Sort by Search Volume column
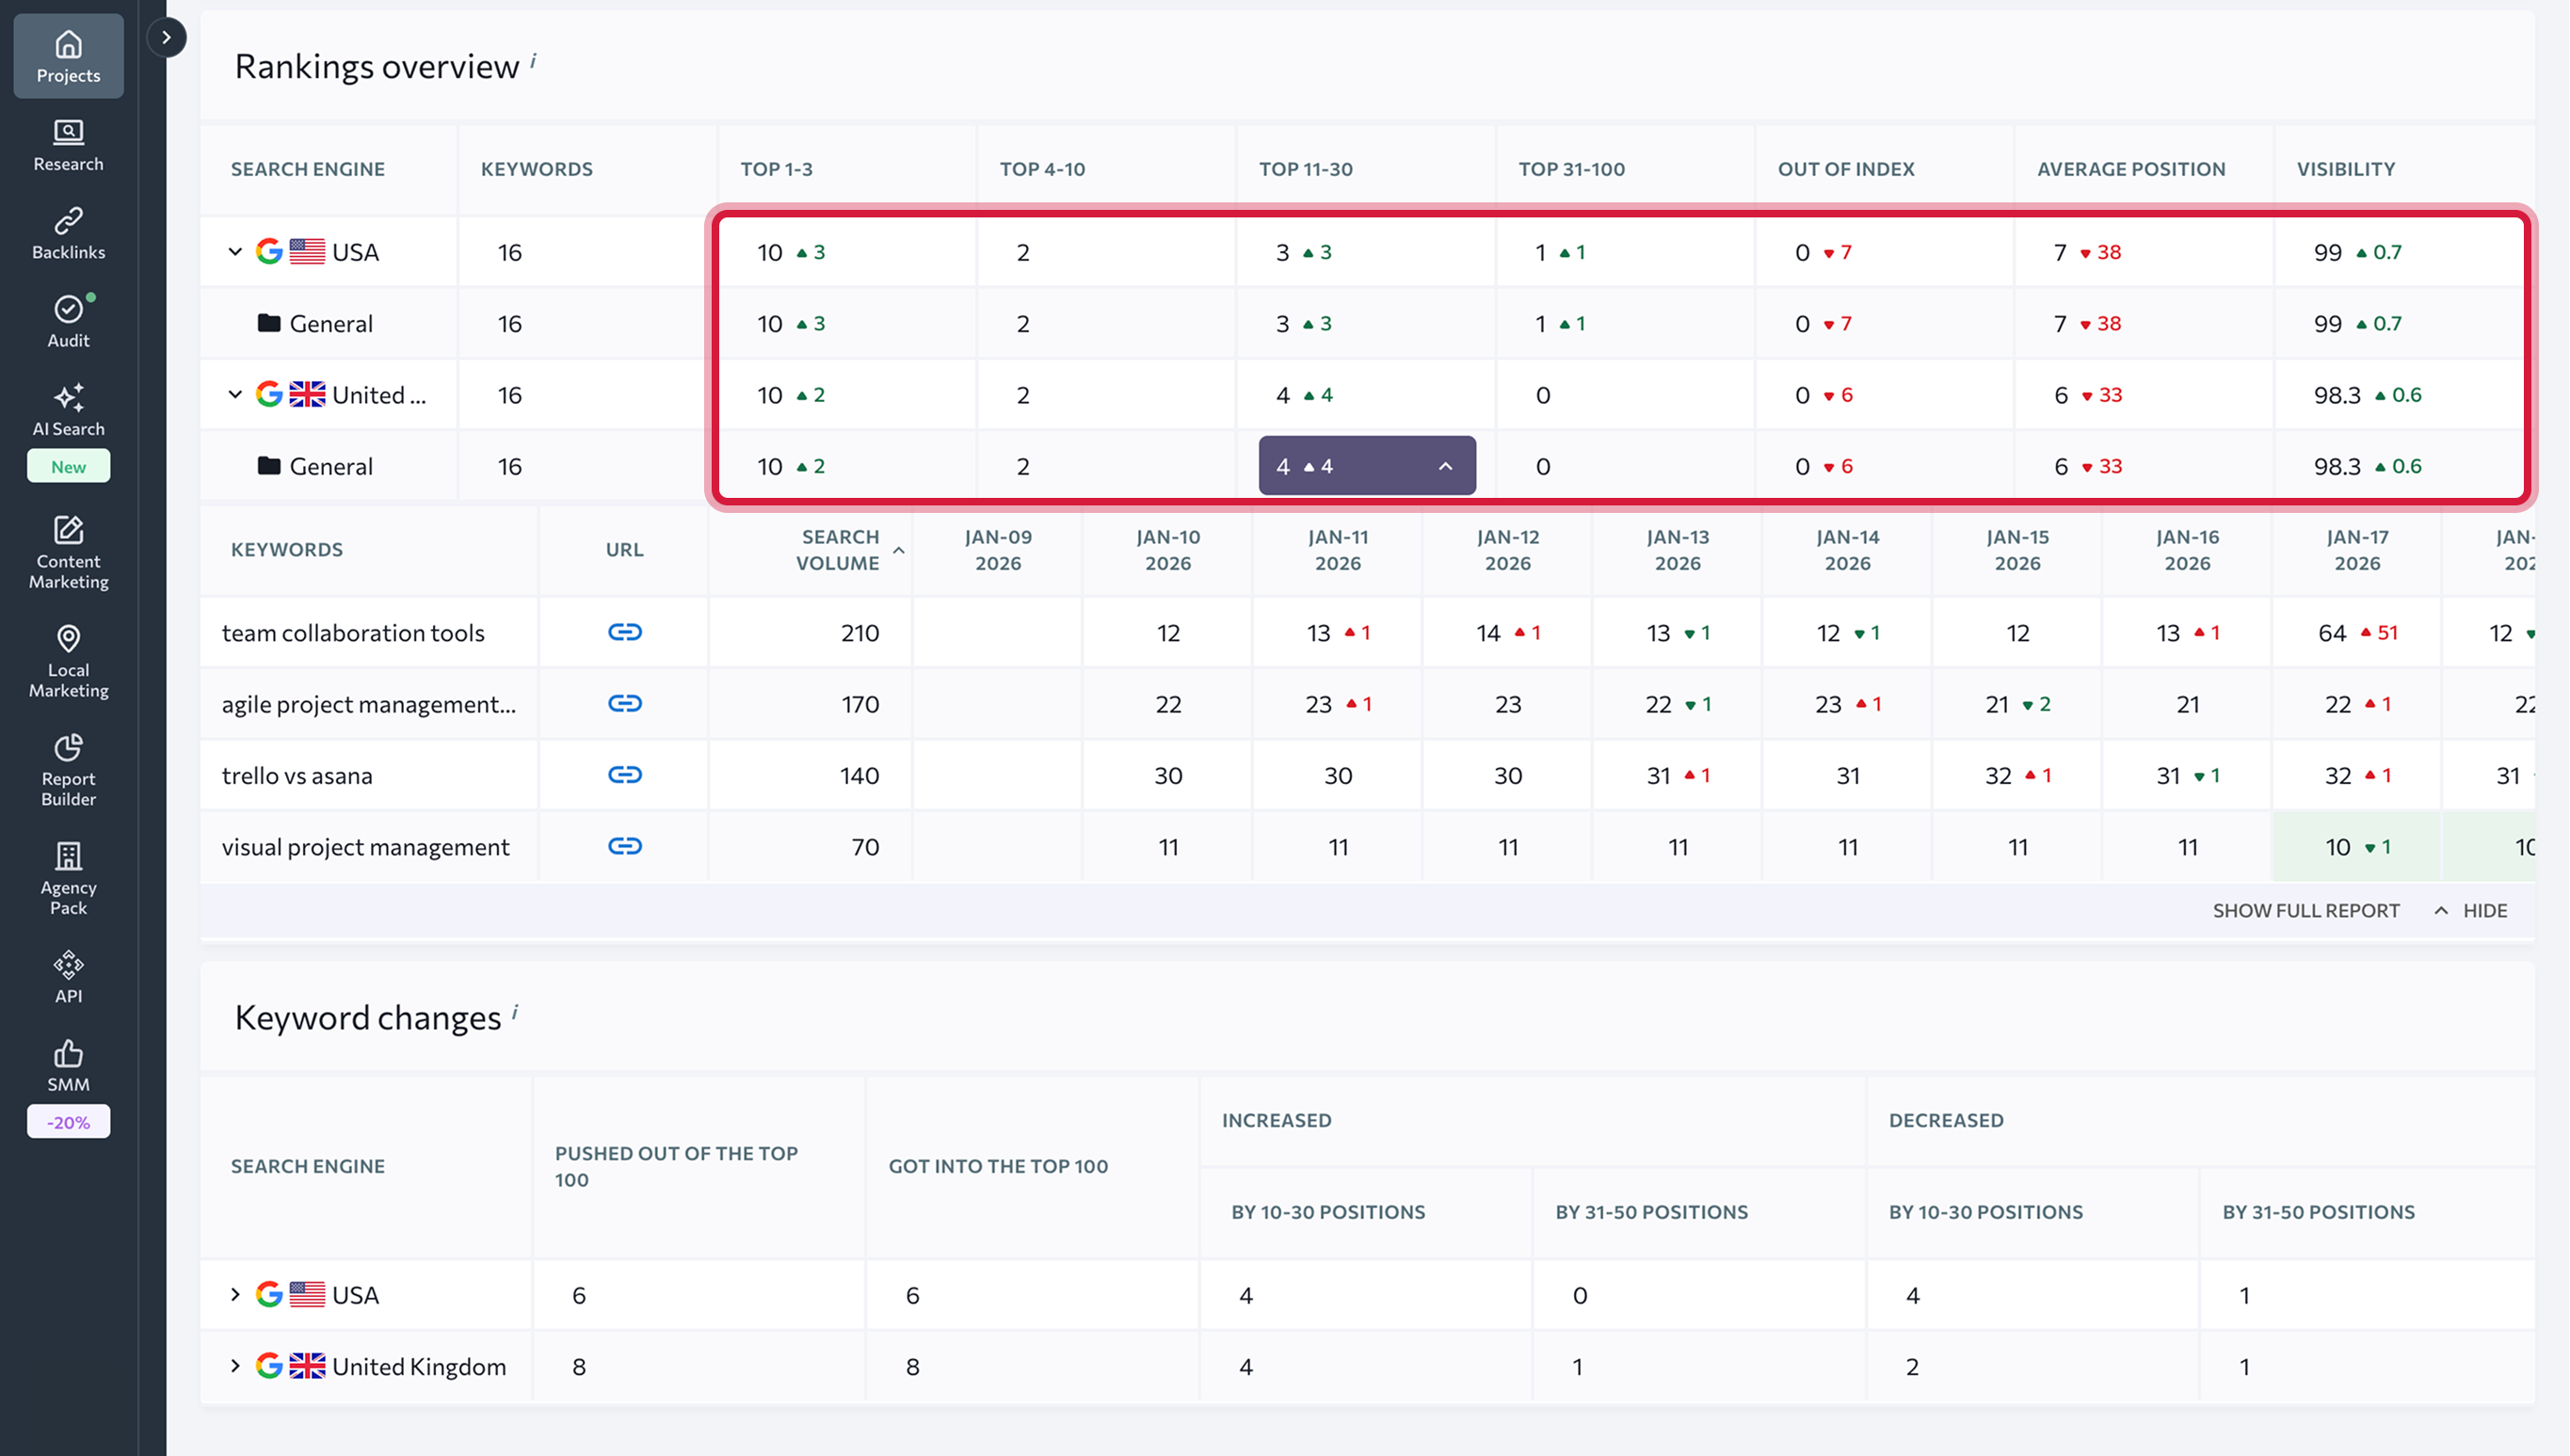The image size is (2570, 1456). pyautogui.click(x=838, y=550)
